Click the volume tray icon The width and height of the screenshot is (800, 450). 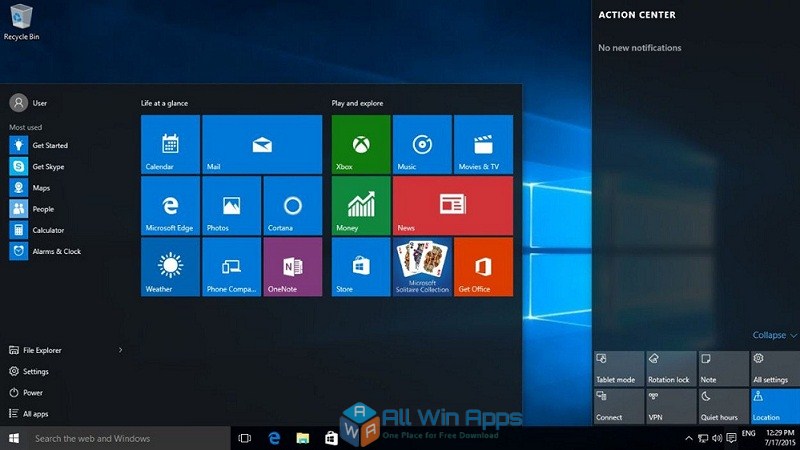(x=717, y=438)
